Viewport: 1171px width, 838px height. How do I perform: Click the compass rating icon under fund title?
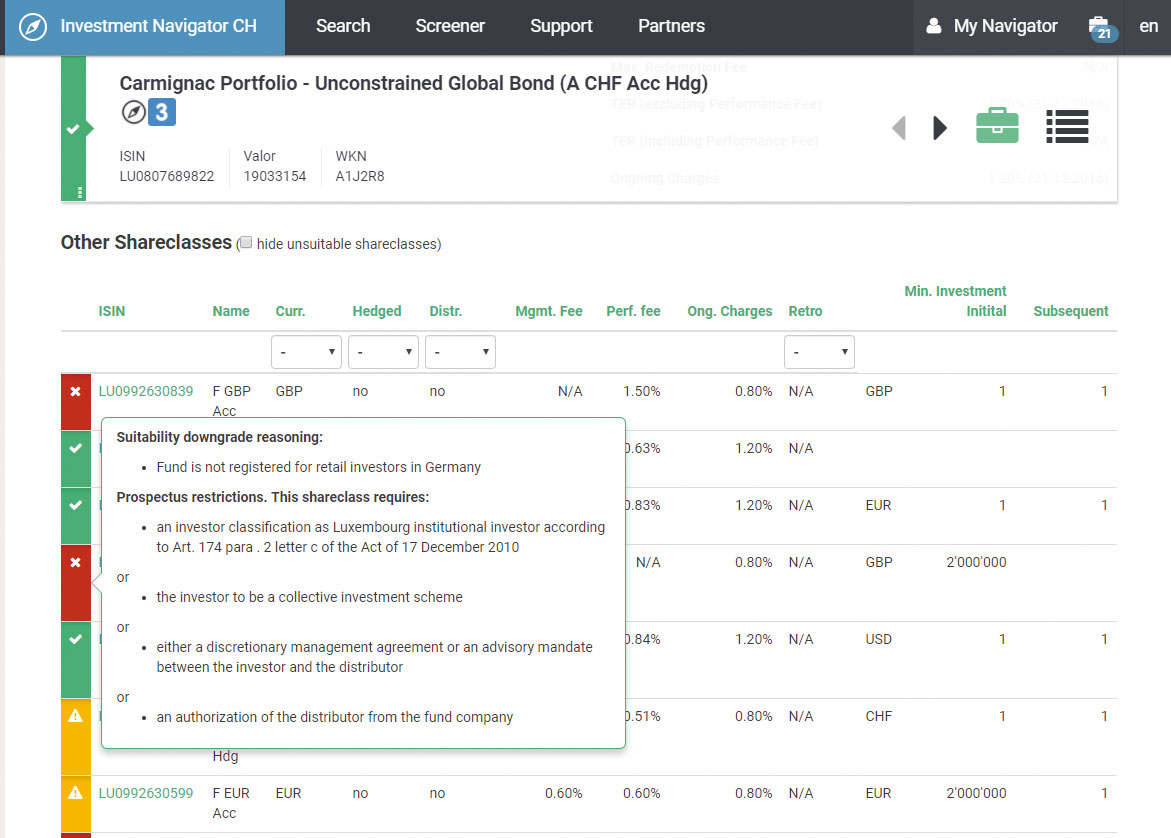133,112
